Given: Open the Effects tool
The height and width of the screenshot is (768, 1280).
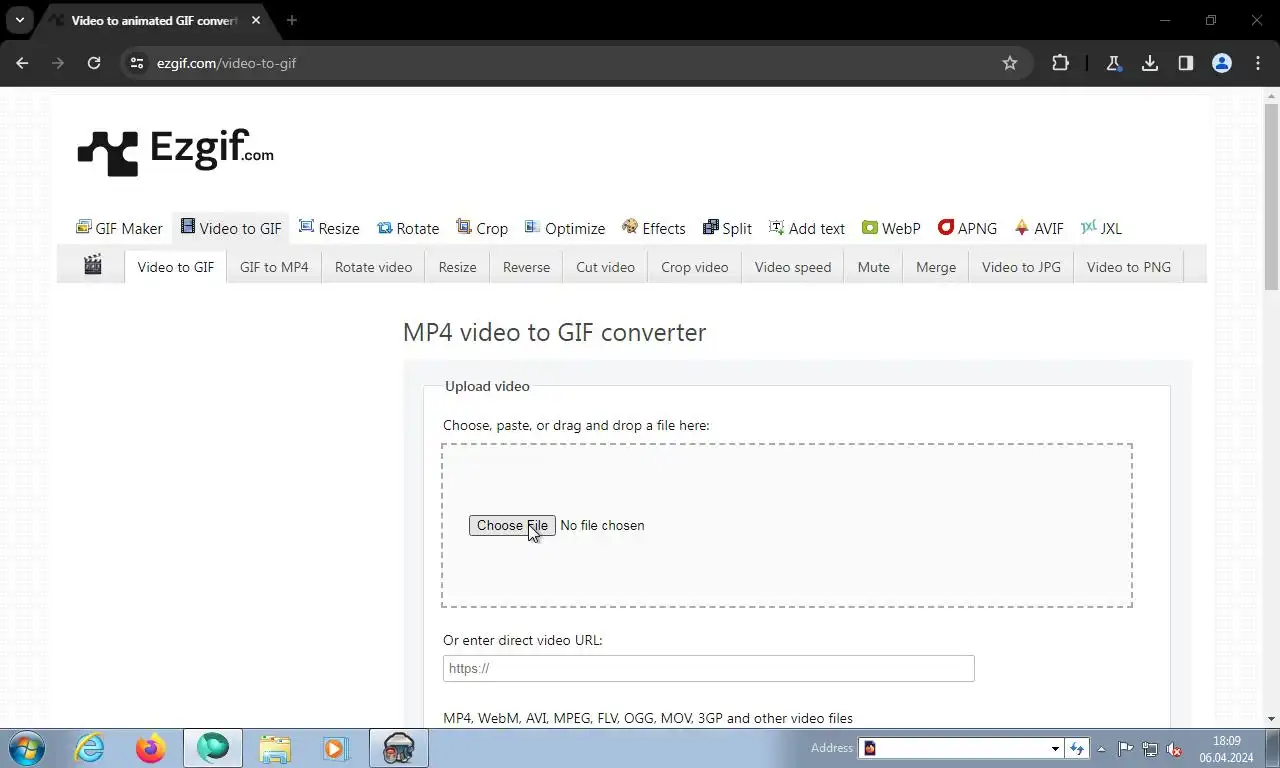Looking at the screenshot, I should 654,228.
